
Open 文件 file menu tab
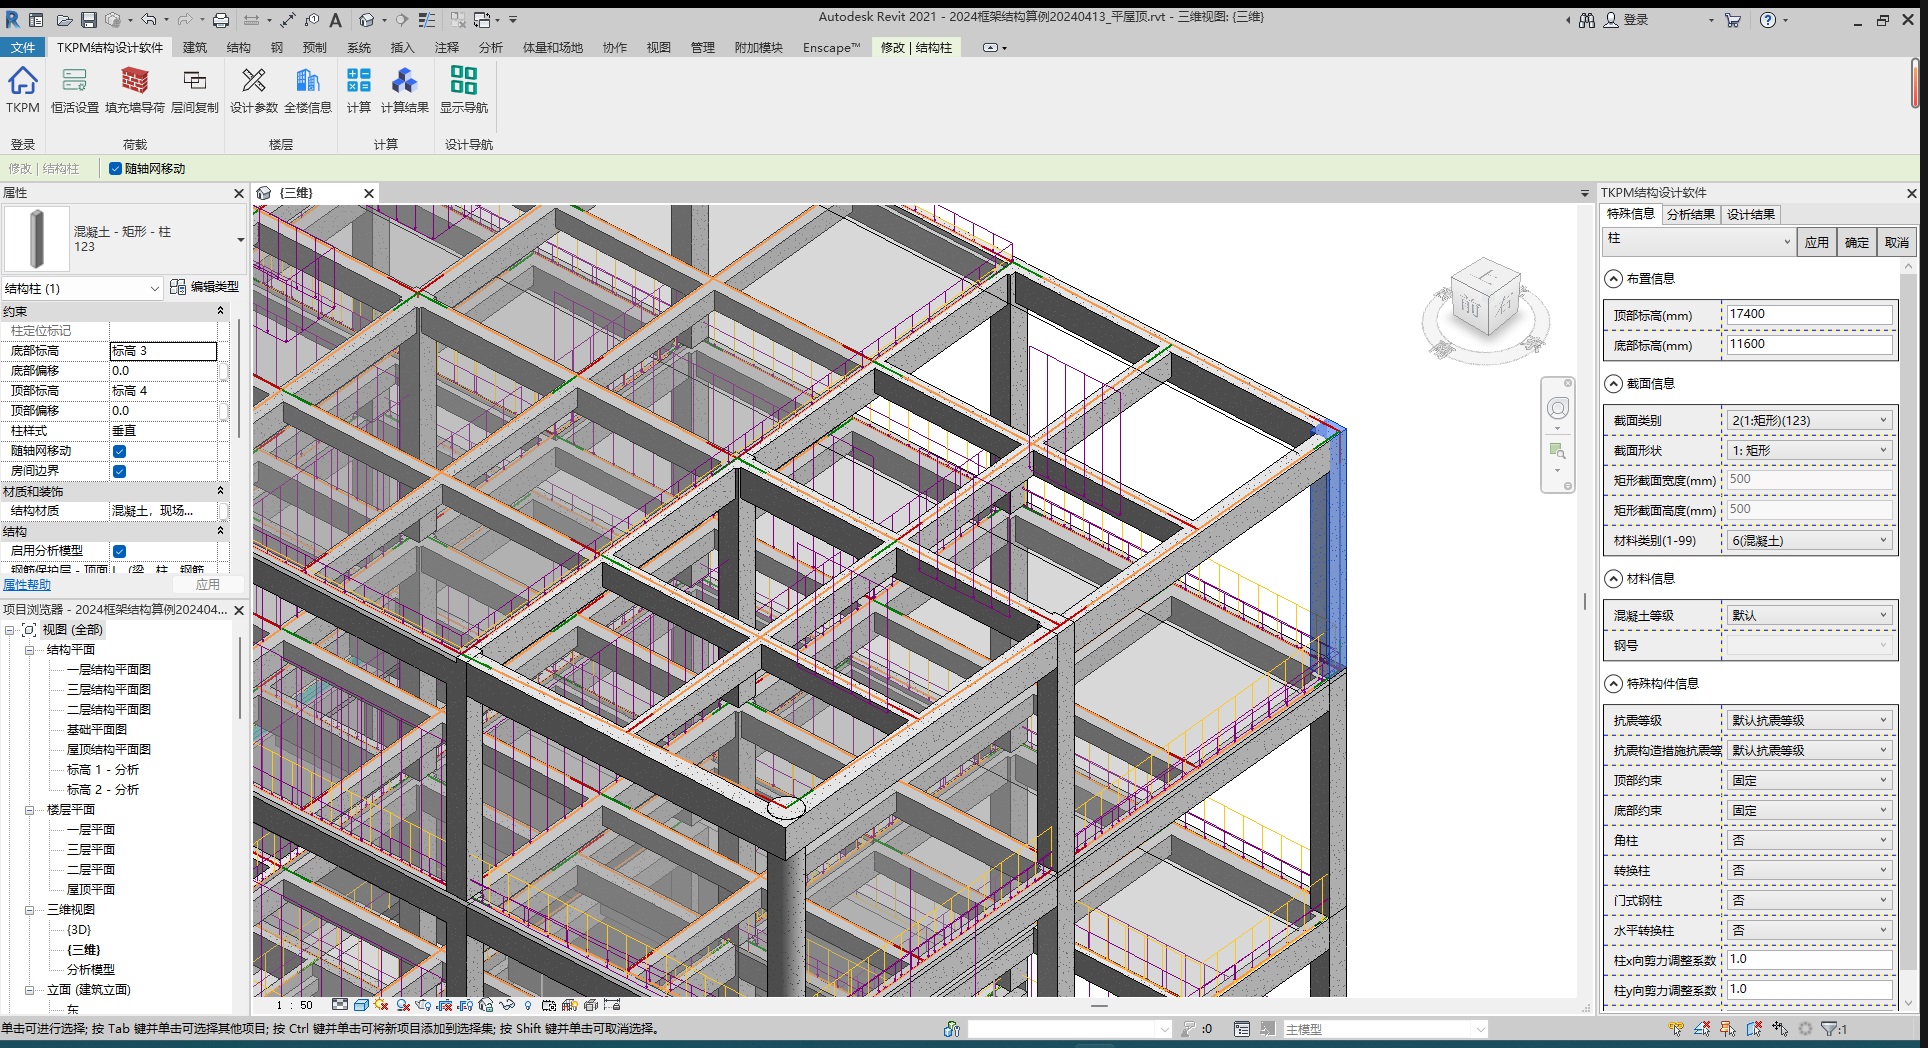click(22, 47)
